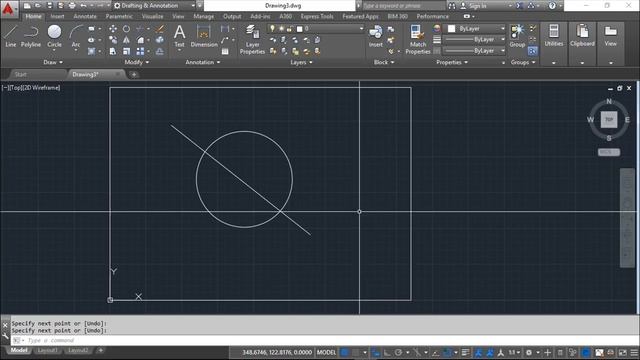Click the WCS label below ViewCube
The width and height of the screenshot is (640, 360).
pos(609,152)
